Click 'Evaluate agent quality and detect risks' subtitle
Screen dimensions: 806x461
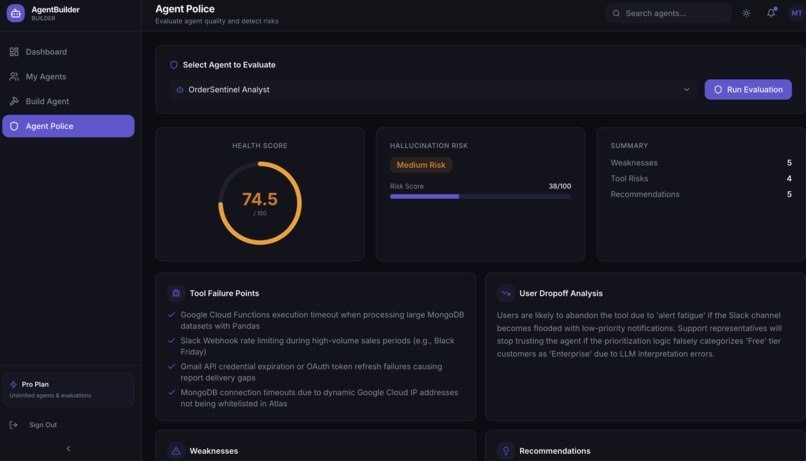tap(217, 21)
